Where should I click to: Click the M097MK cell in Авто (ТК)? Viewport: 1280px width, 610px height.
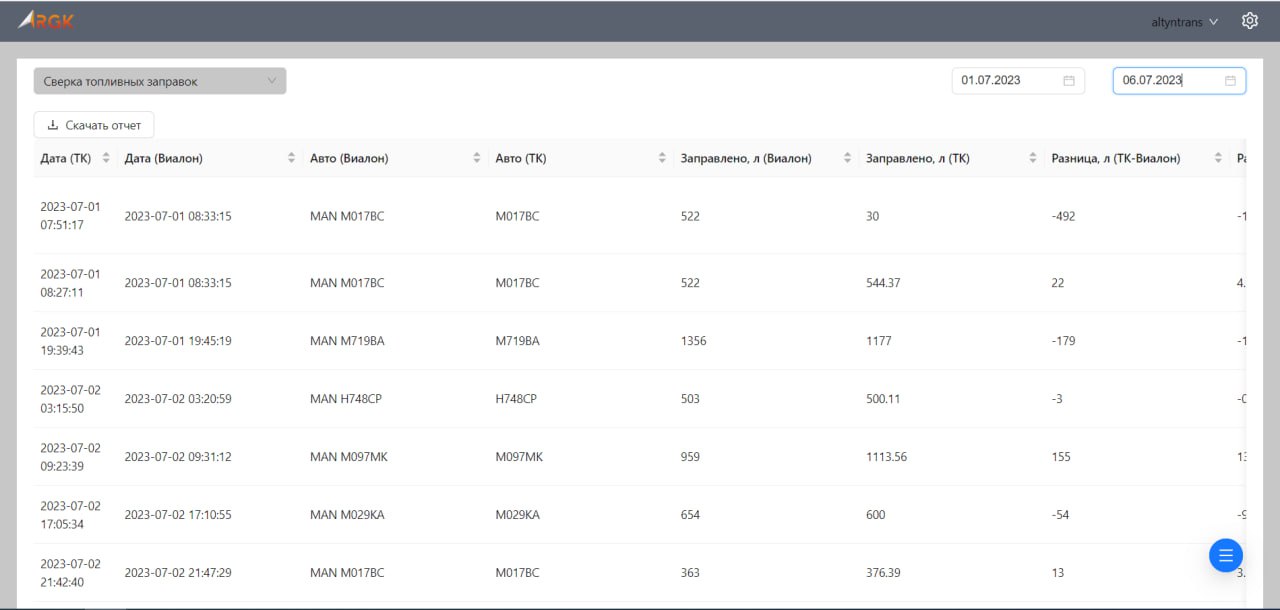click(519, 457)
